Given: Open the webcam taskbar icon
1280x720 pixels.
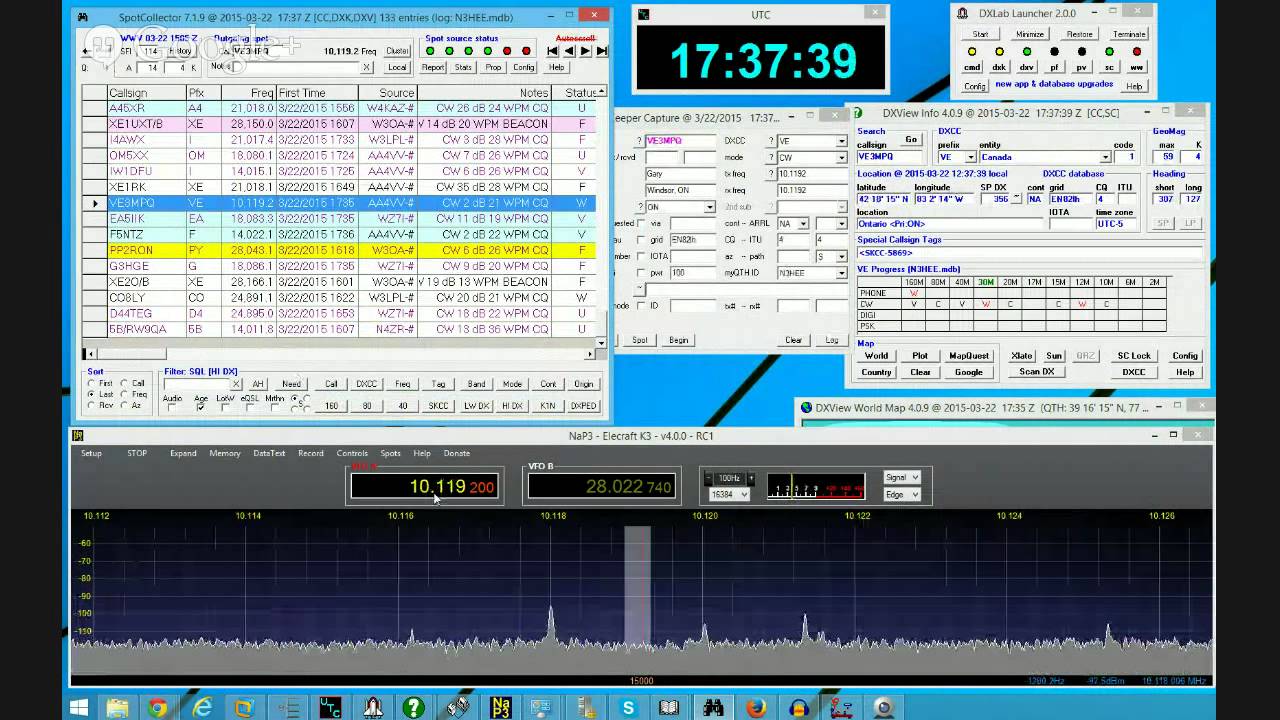Looking at the screenshot, I should click(884, 708).
